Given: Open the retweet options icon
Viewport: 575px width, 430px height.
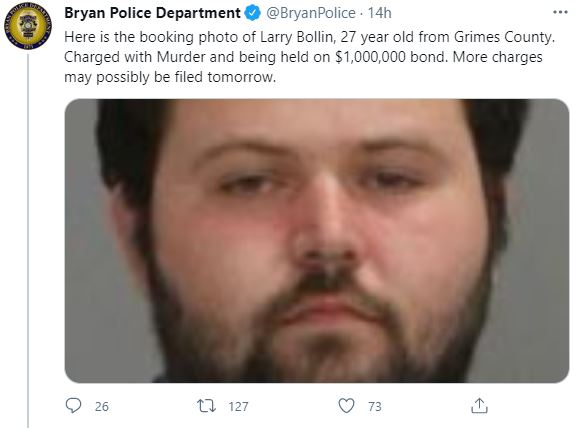Looking at the screenshot, I should click(x=206, y=406).
